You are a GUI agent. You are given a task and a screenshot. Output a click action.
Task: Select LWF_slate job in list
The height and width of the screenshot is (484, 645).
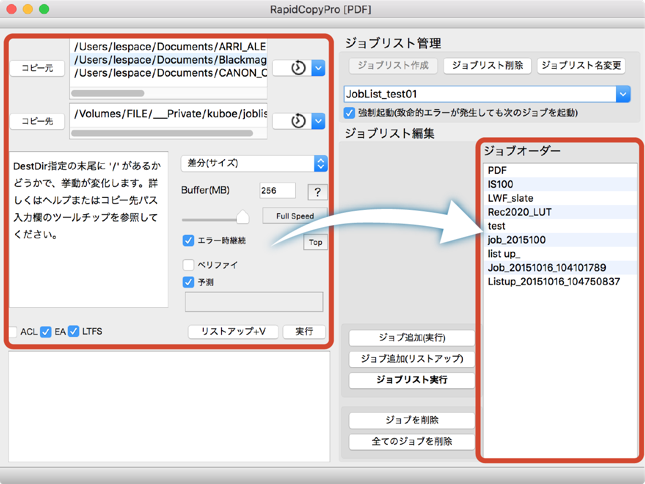pos(561,198)
